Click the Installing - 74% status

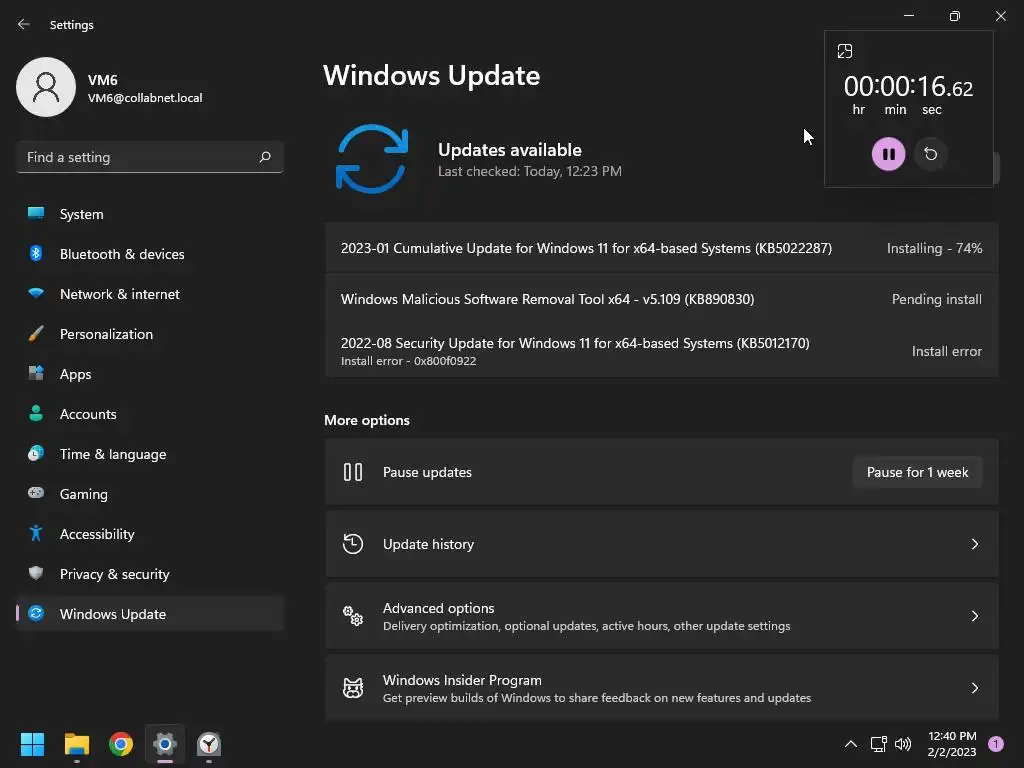(934, 248)
